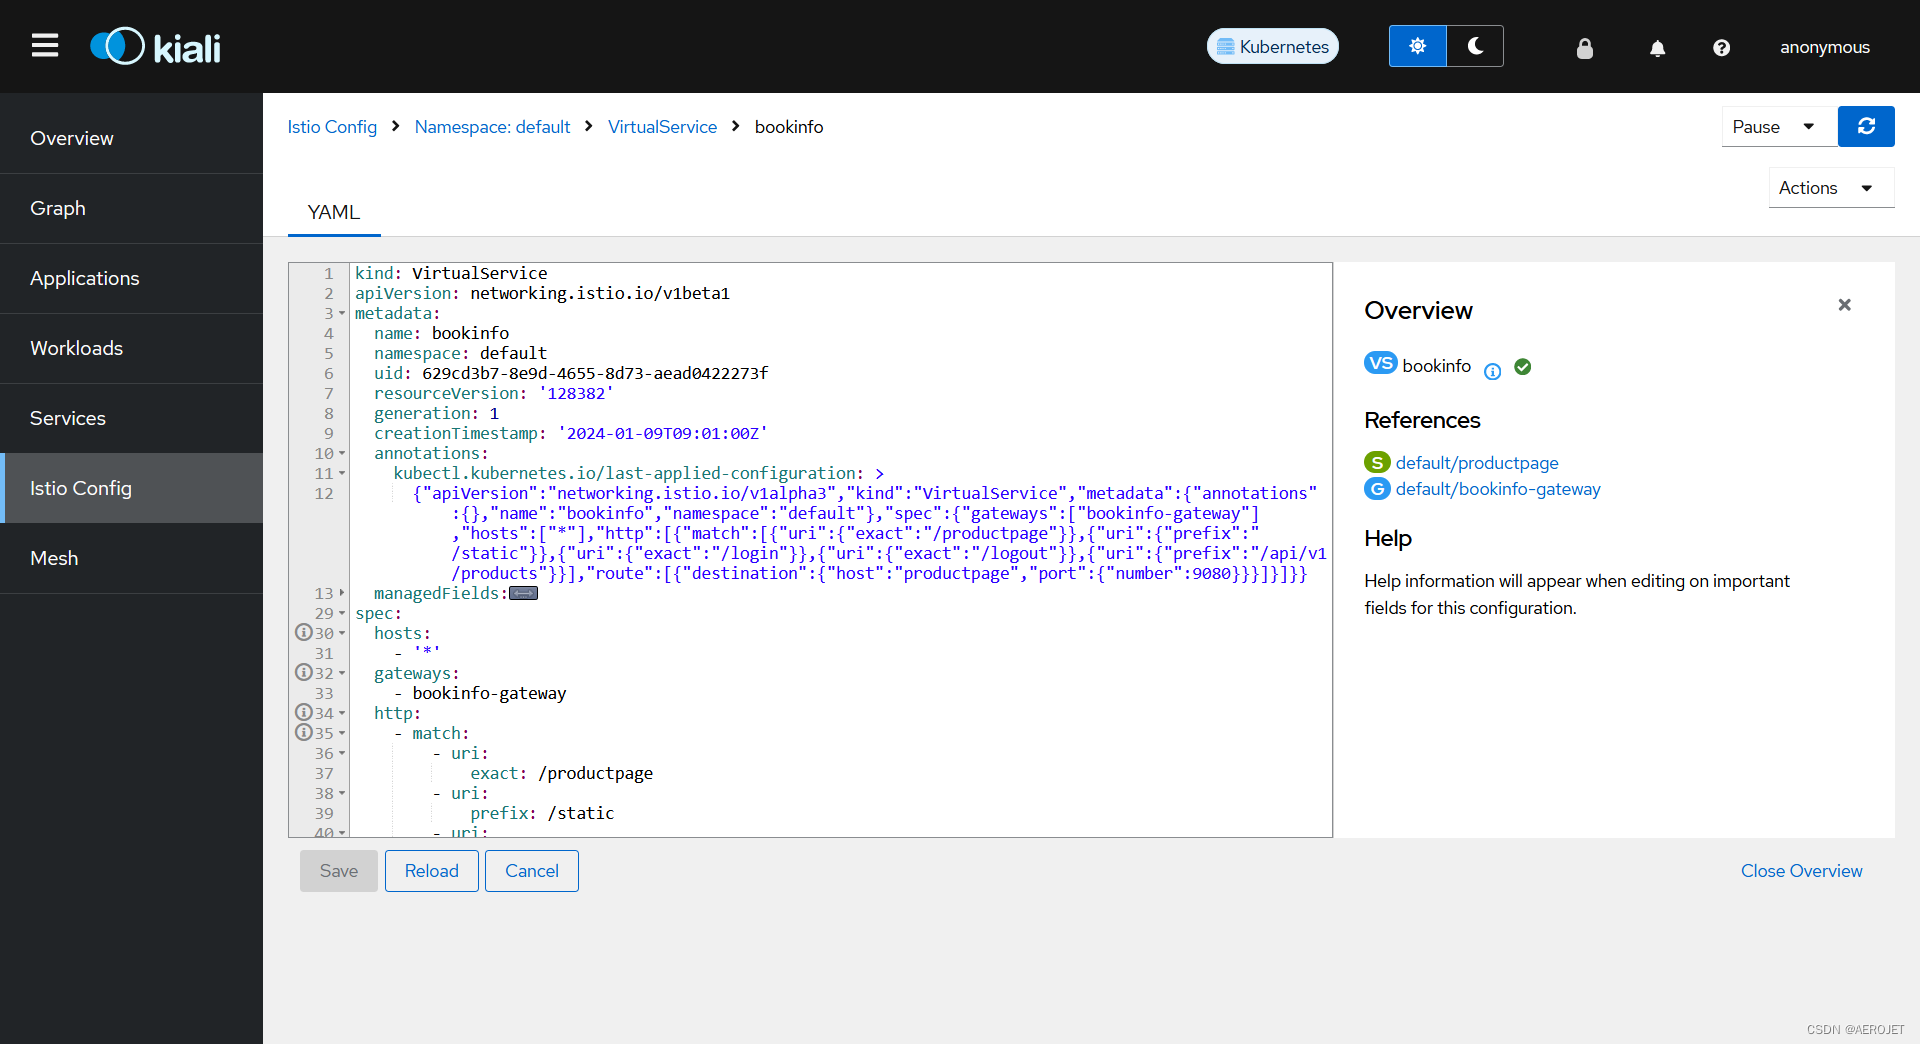Click the Kubernetes cluster badge

pos(1272,46)
